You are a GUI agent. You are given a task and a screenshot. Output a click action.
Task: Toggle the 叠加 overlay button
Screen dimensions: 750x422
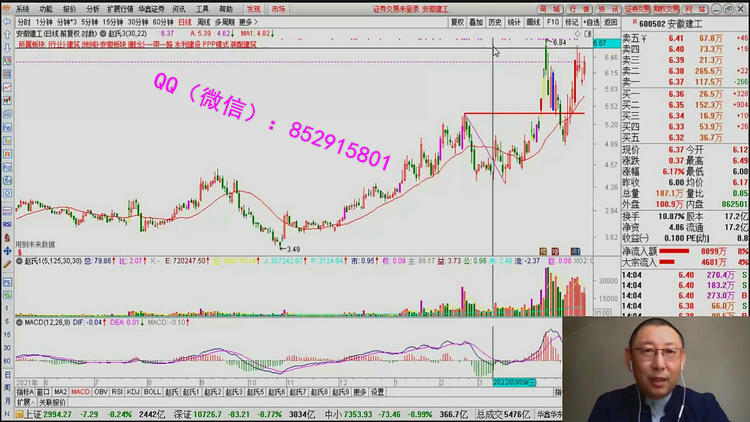[x=476, y=21]
